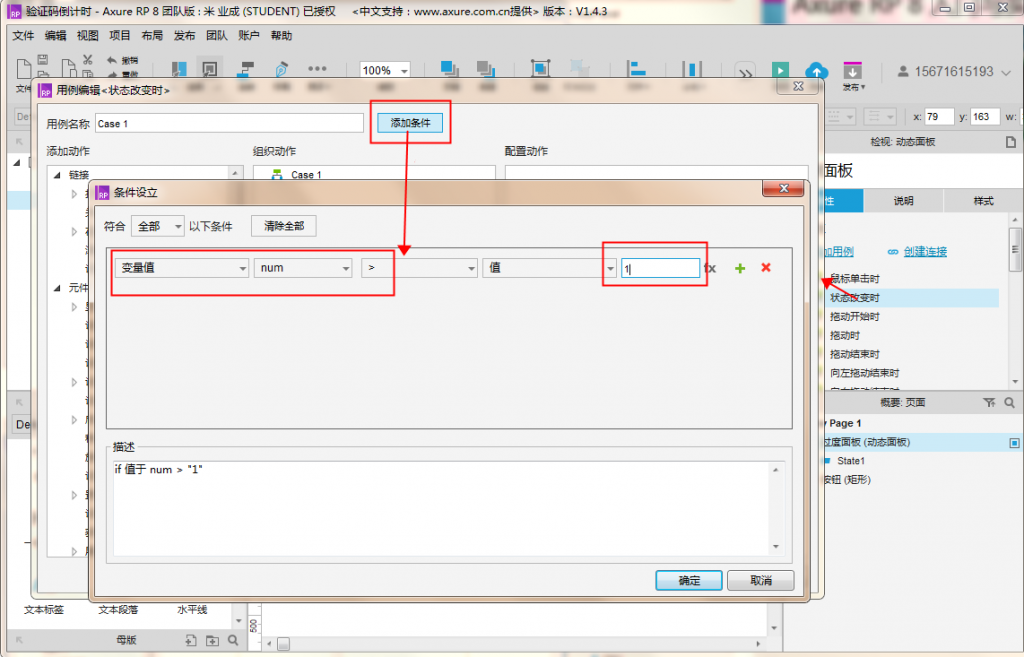
Task: Click the 确定 button in condition dialog
Action: [689, 580]
